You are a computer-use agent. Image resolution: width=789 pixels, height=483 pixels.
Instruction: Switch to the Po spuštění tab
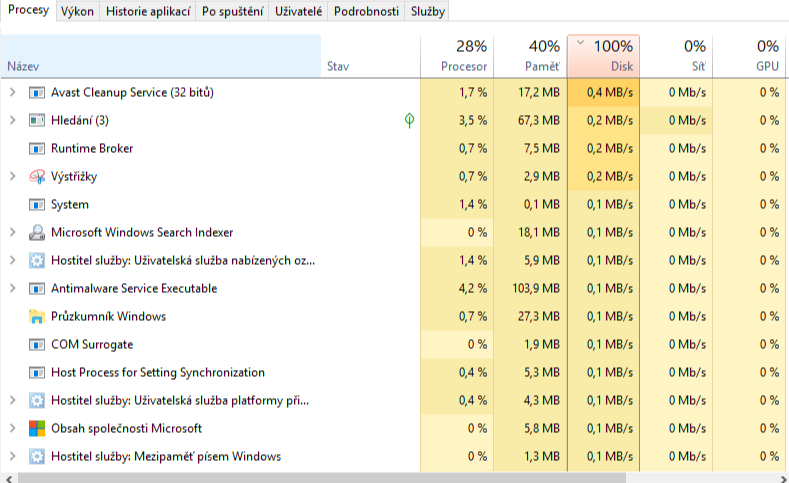click(232, 11)
